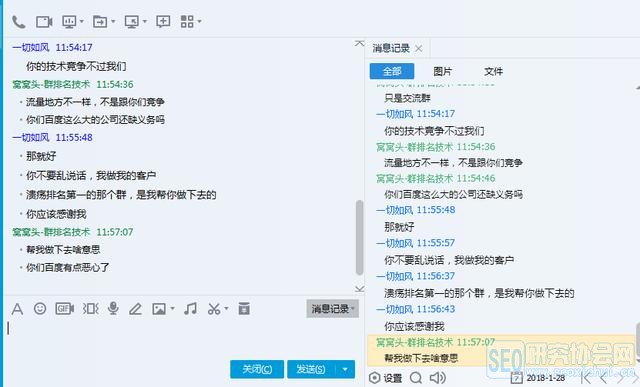
Task: Click the send picture icon
Action: point(159,309)
